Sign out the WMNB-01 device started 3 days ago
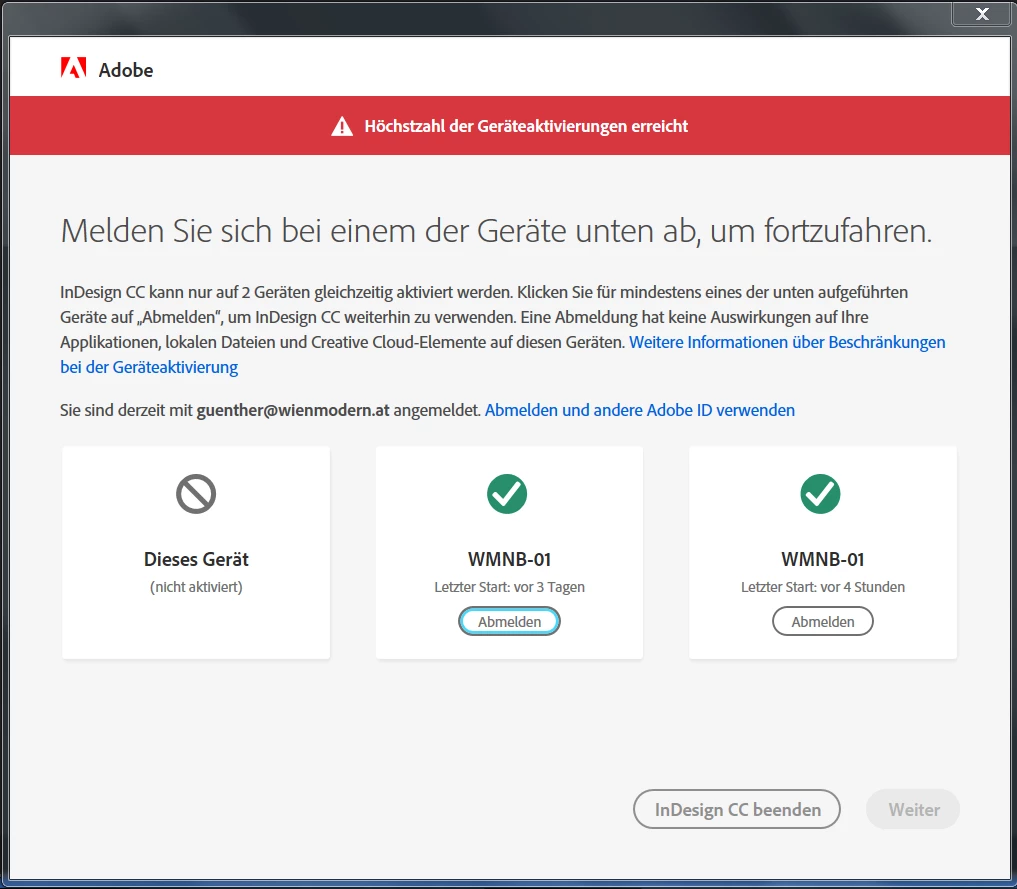Screen dimensions: 1017x889 pyautogui.click(x=509, y=621)
